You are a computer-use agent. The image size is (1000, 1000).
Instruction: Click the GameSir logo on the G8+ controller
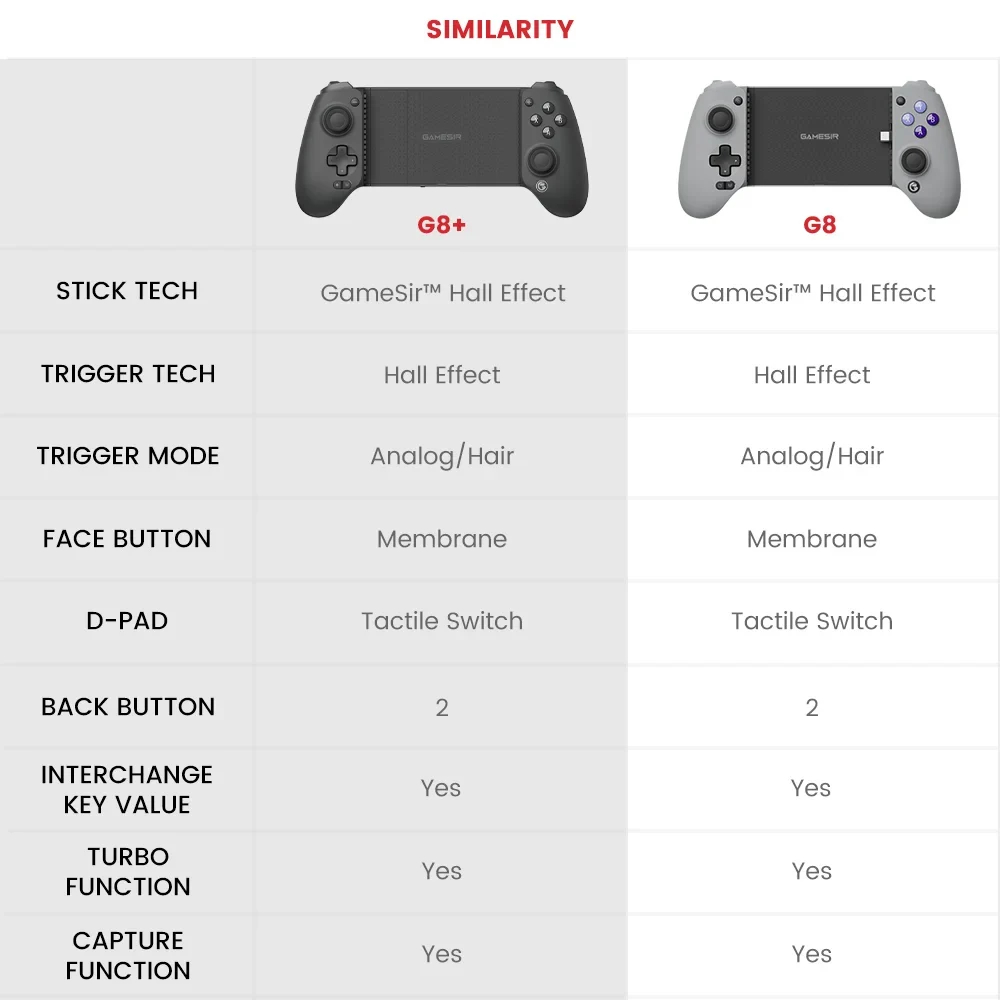(440, 137)
